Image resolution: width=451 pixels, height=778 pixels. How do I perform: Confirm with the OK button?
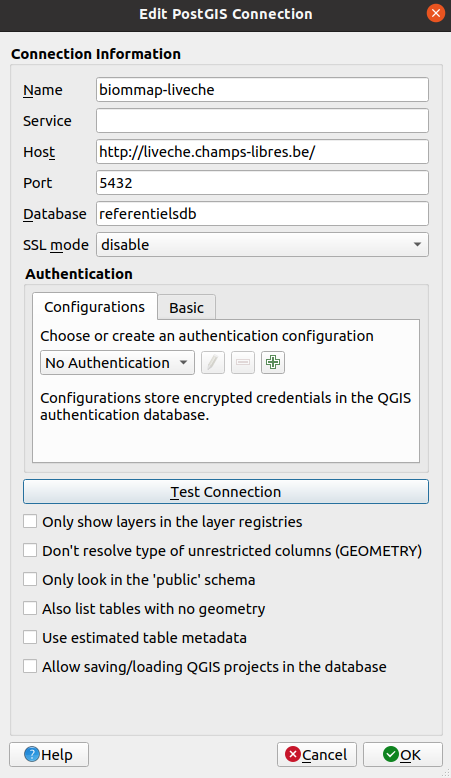402,755
